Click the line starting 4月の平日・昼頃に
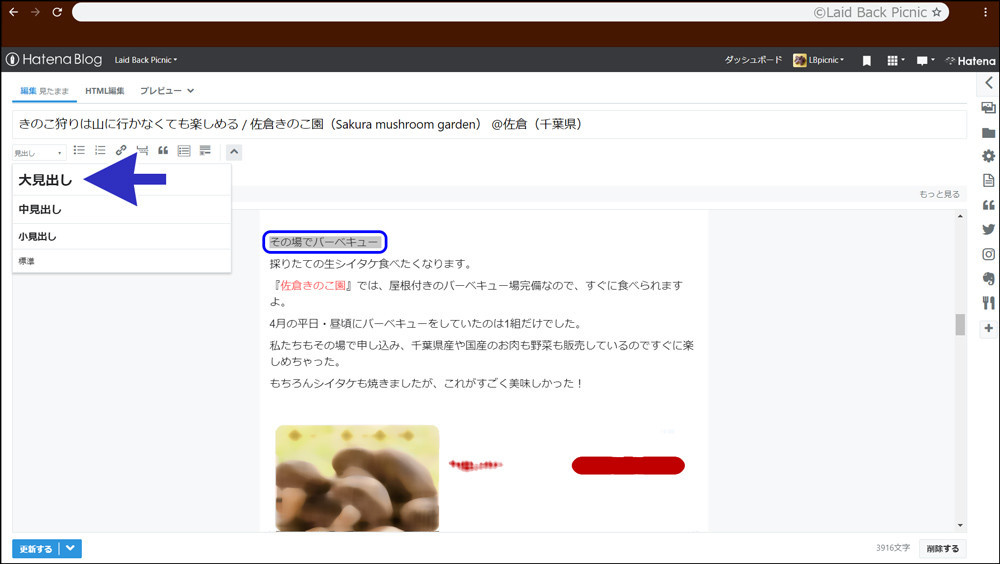 pos(425,323)
